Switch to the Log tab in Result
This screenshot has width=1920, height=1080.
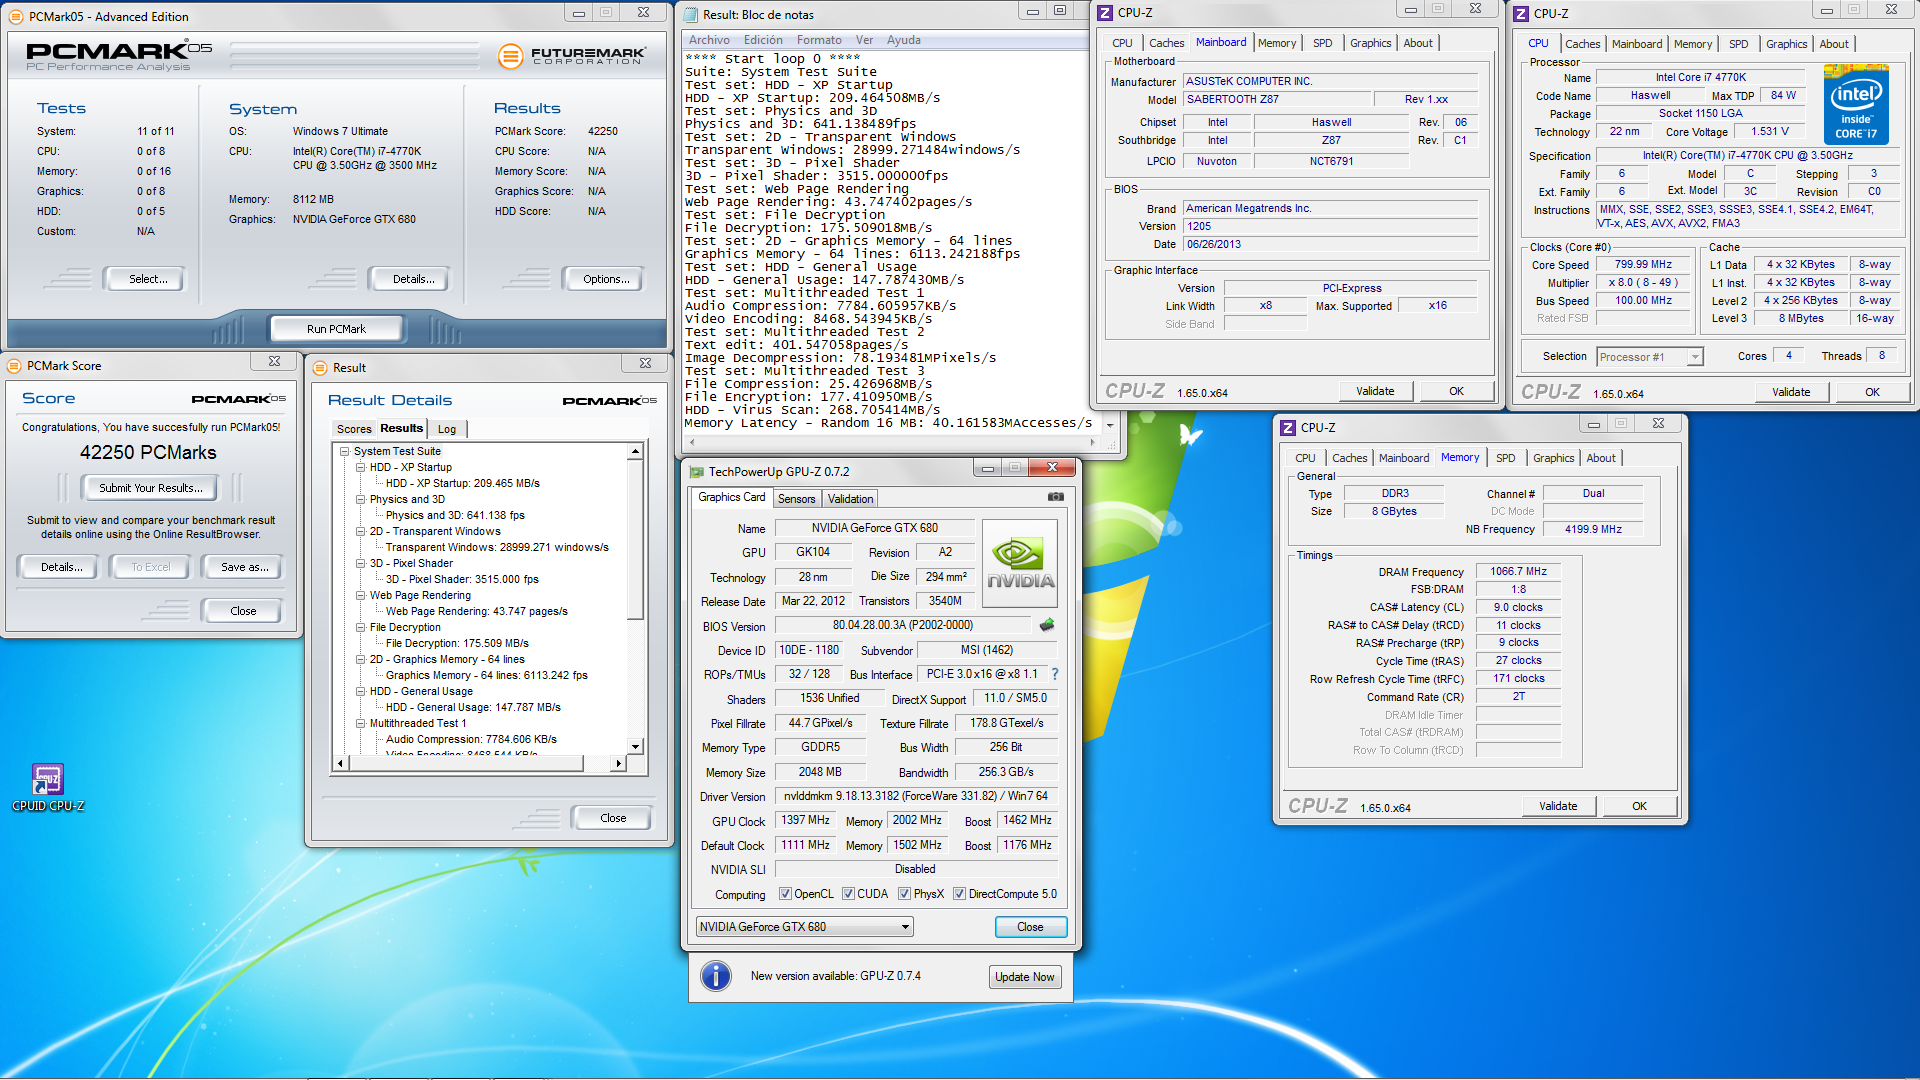(447, 429)
